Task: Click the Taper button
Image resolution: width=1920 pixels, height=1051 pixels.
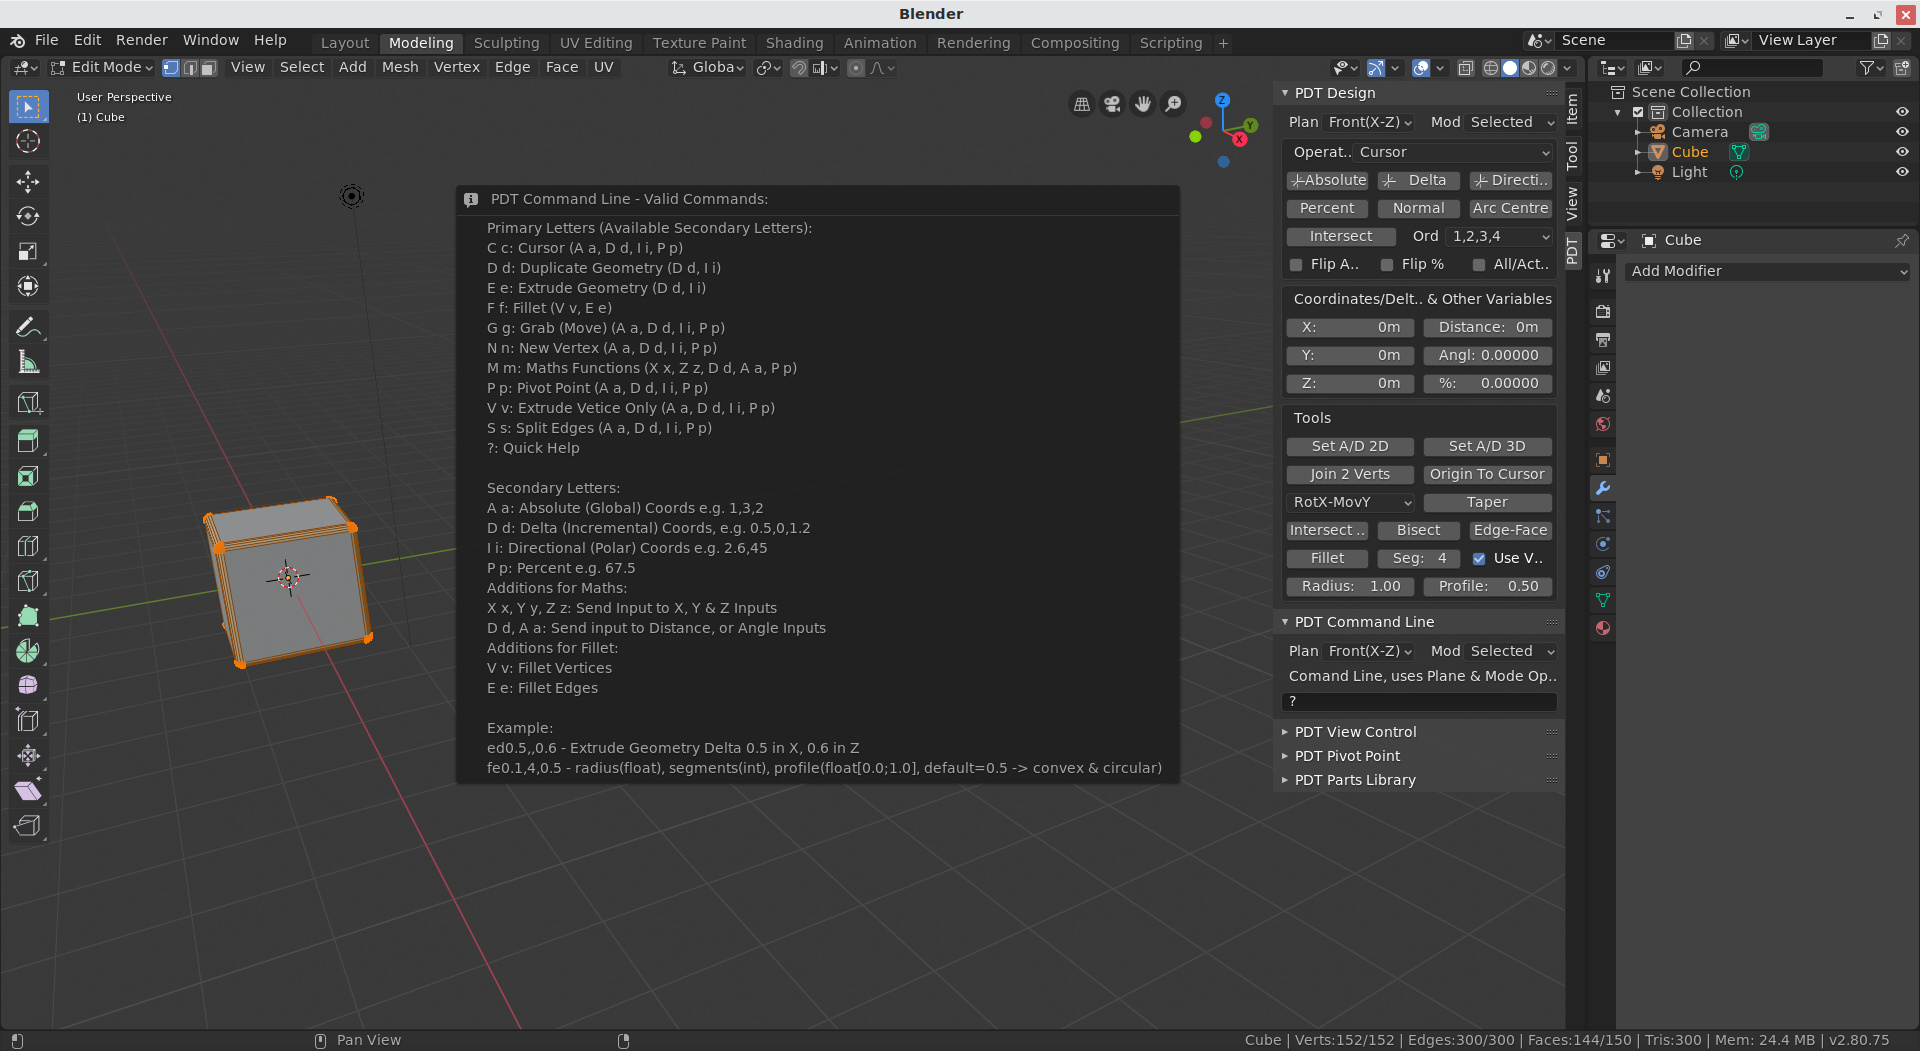Action: click(x=1487, y=503)
